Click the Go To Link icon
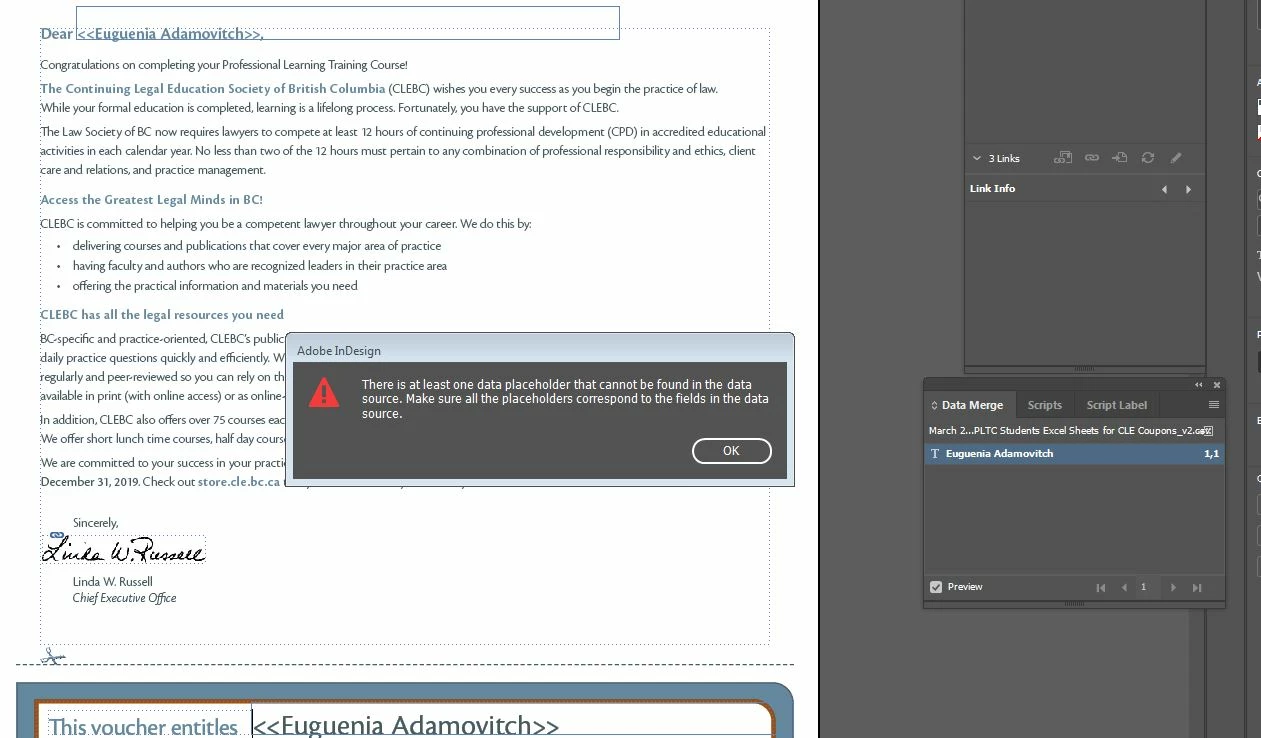Screen dimensions: 1261x738 (1120, 158)
